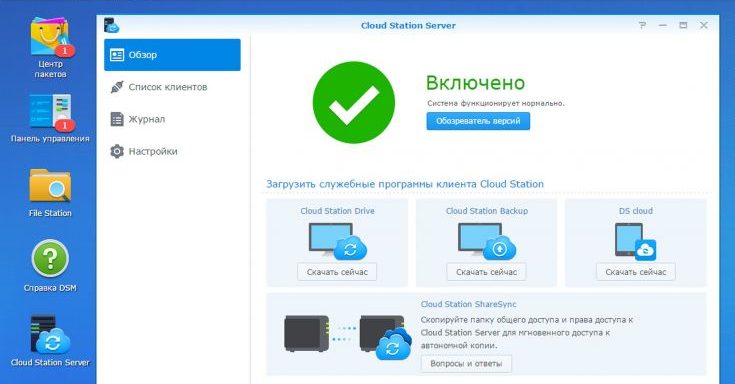The image size is (735, 384).
Task: Click the DS cloud label
Action: (636, 211)
